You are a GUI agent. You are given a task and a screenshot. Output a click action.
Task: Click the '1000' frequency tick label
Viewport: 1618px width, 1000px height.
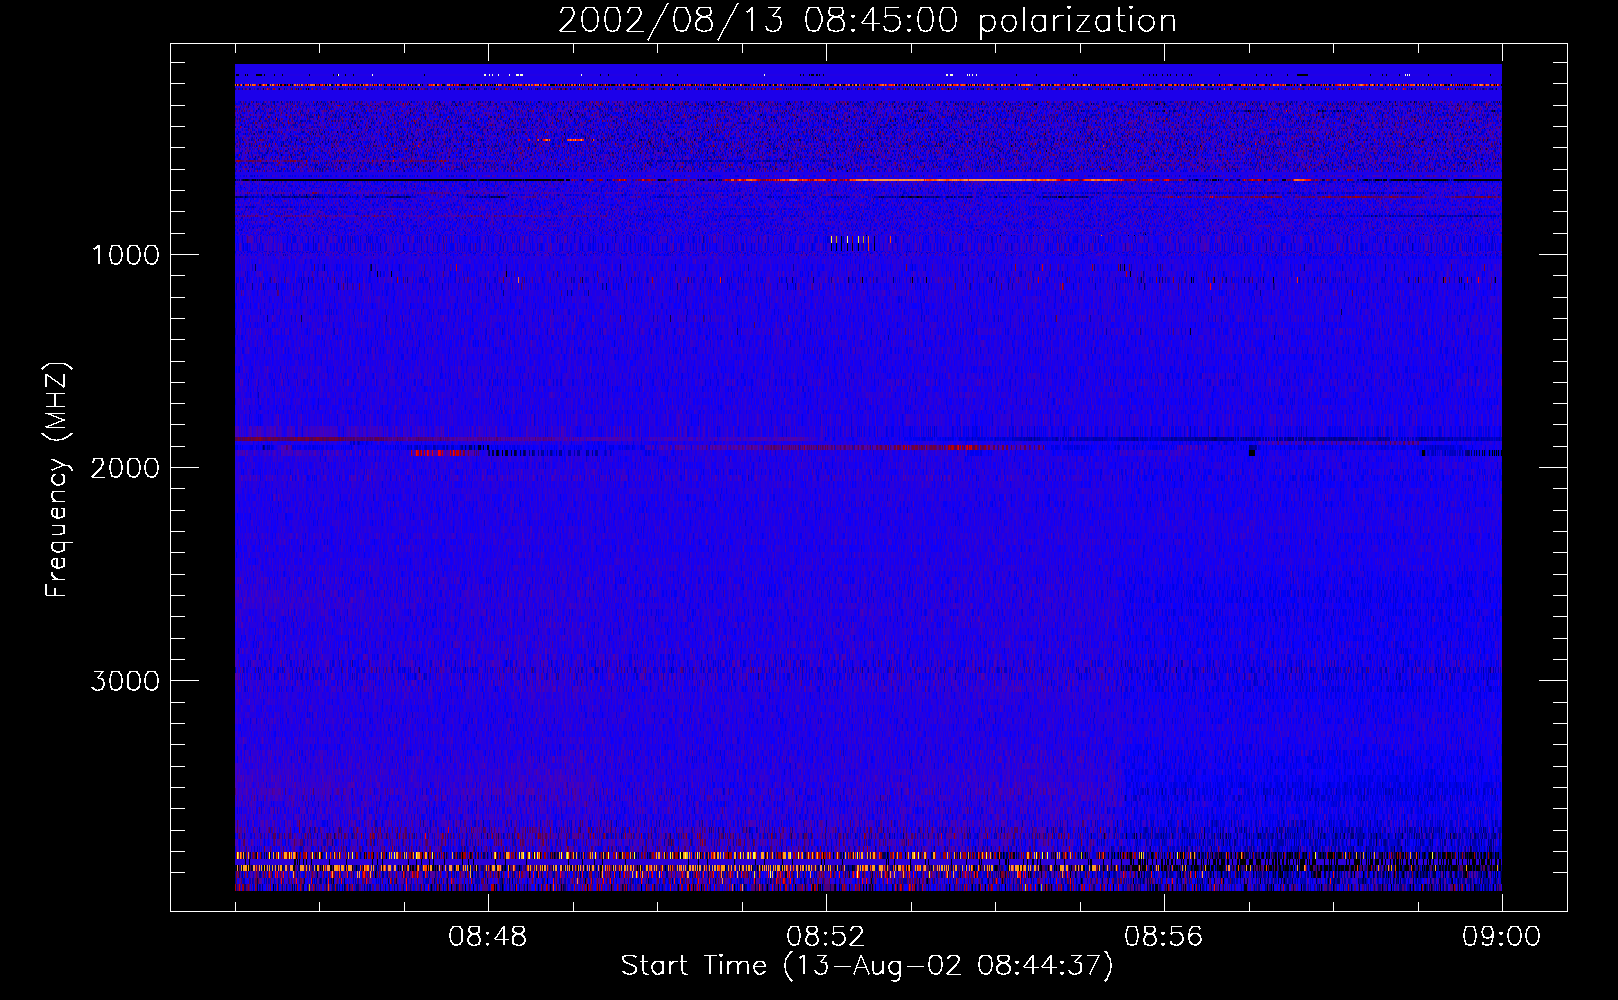(125, 255)
